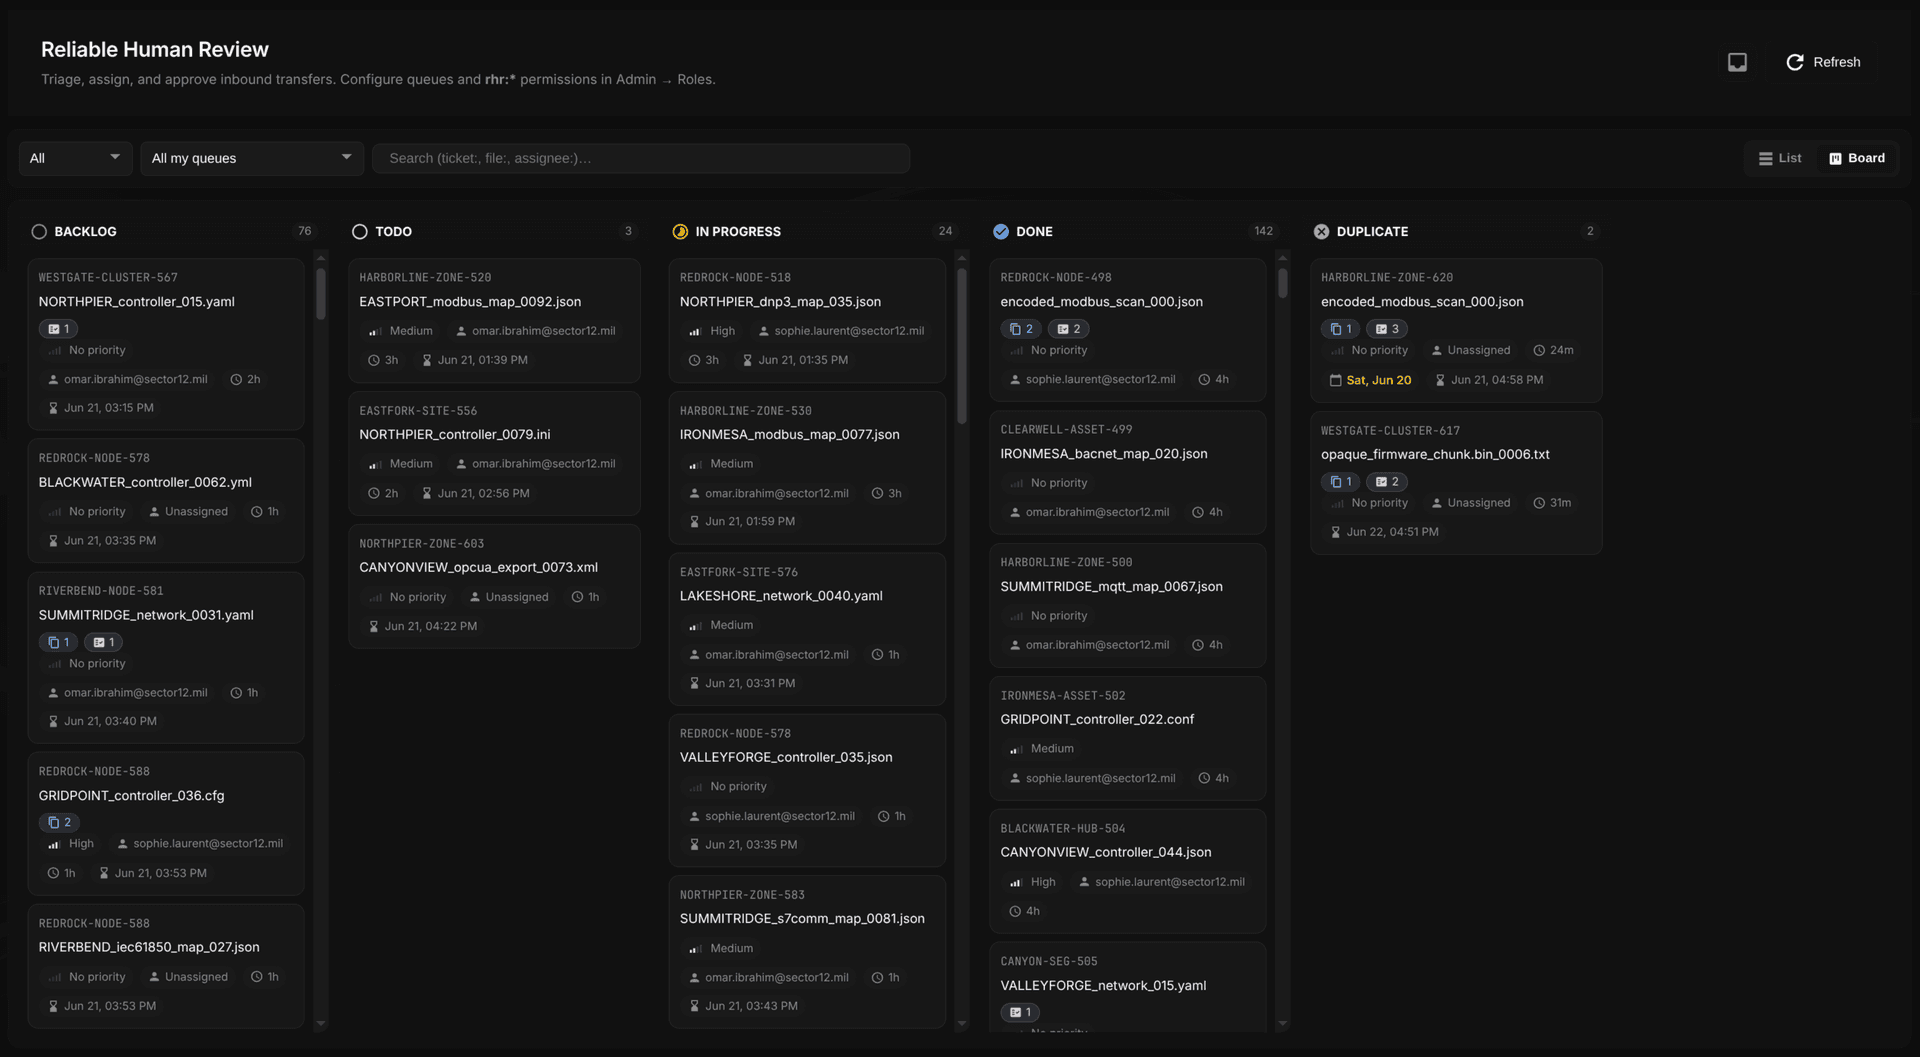Open LAKESHORE_network_0040.yaml card
1920x1057 pixels.
point(807,629)
